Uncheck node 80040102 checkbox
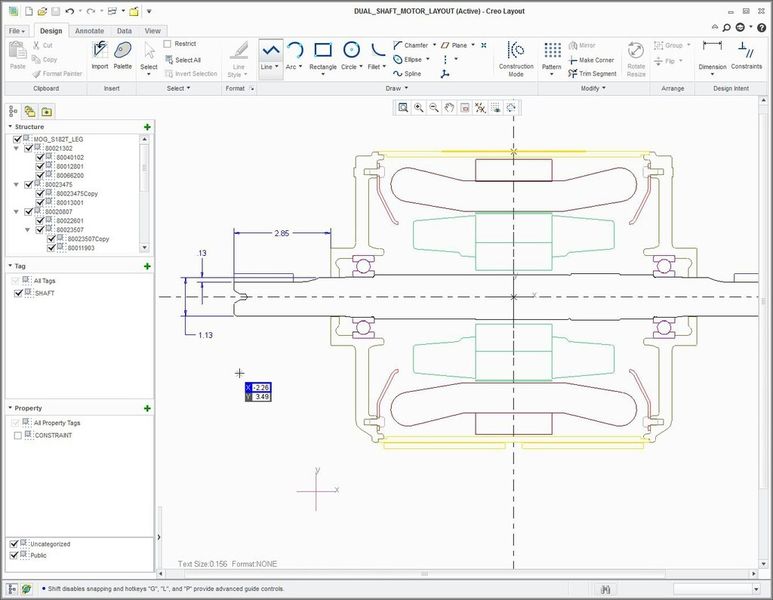This screenshot has height=600, width=773. pos(40,157)
